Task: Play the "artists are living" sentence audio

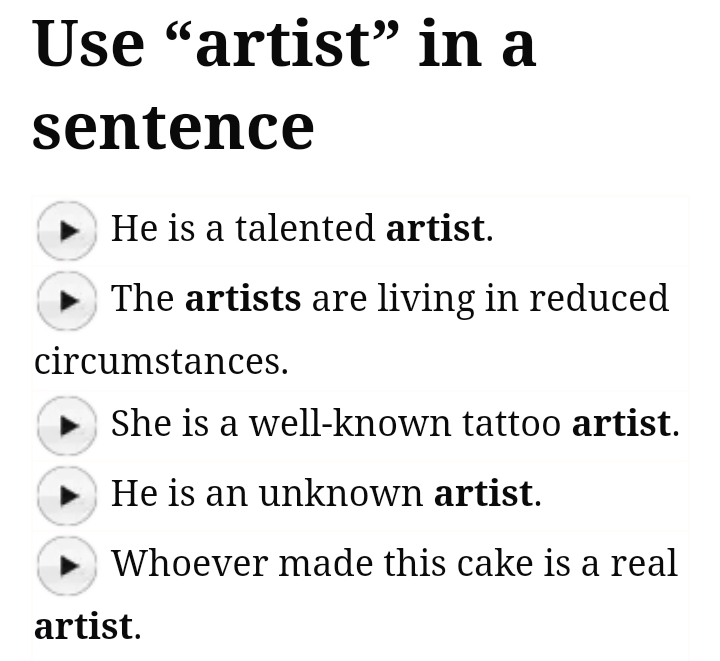Action: click(x=66, y=300)
